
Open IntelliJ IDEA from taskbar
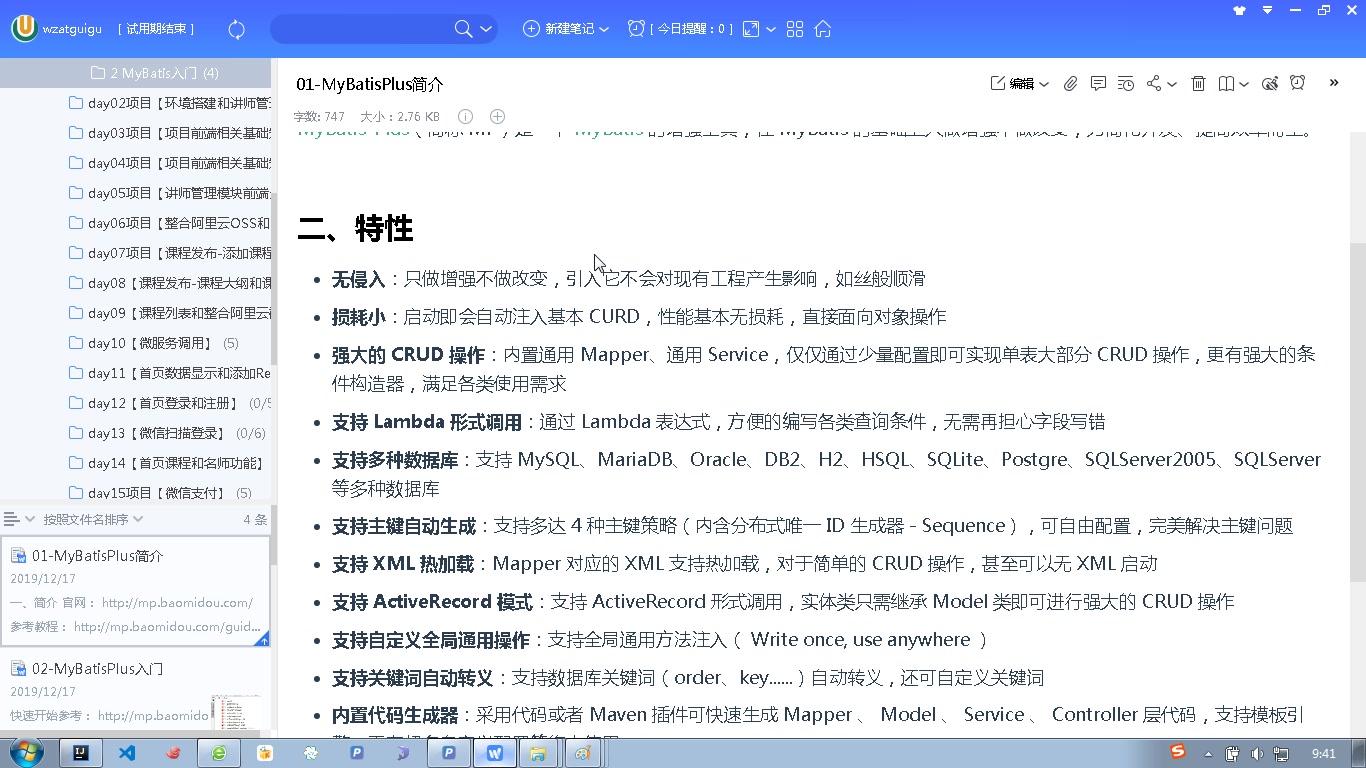pos(81,753)
